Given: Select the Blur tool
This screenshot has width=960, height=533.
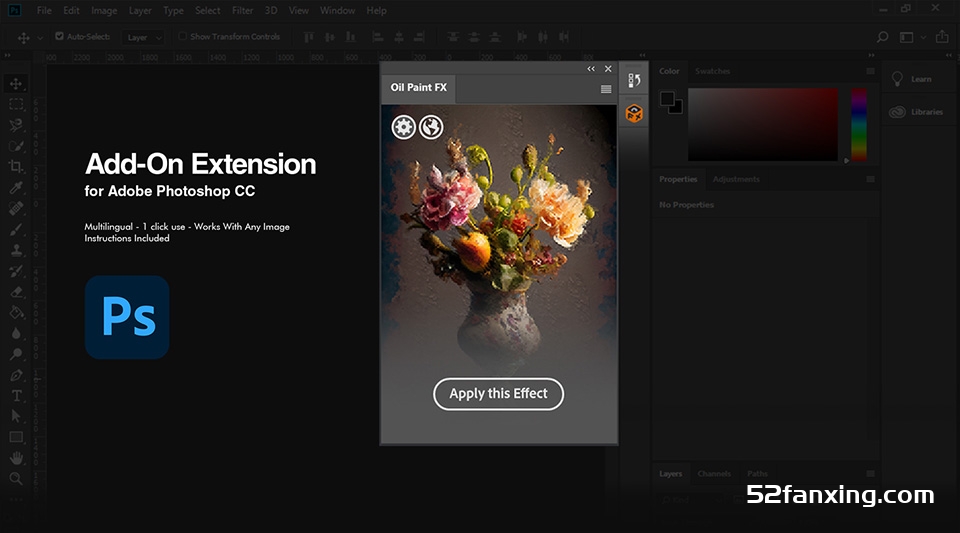Looking at the screenshot, I should click(16, 334).
